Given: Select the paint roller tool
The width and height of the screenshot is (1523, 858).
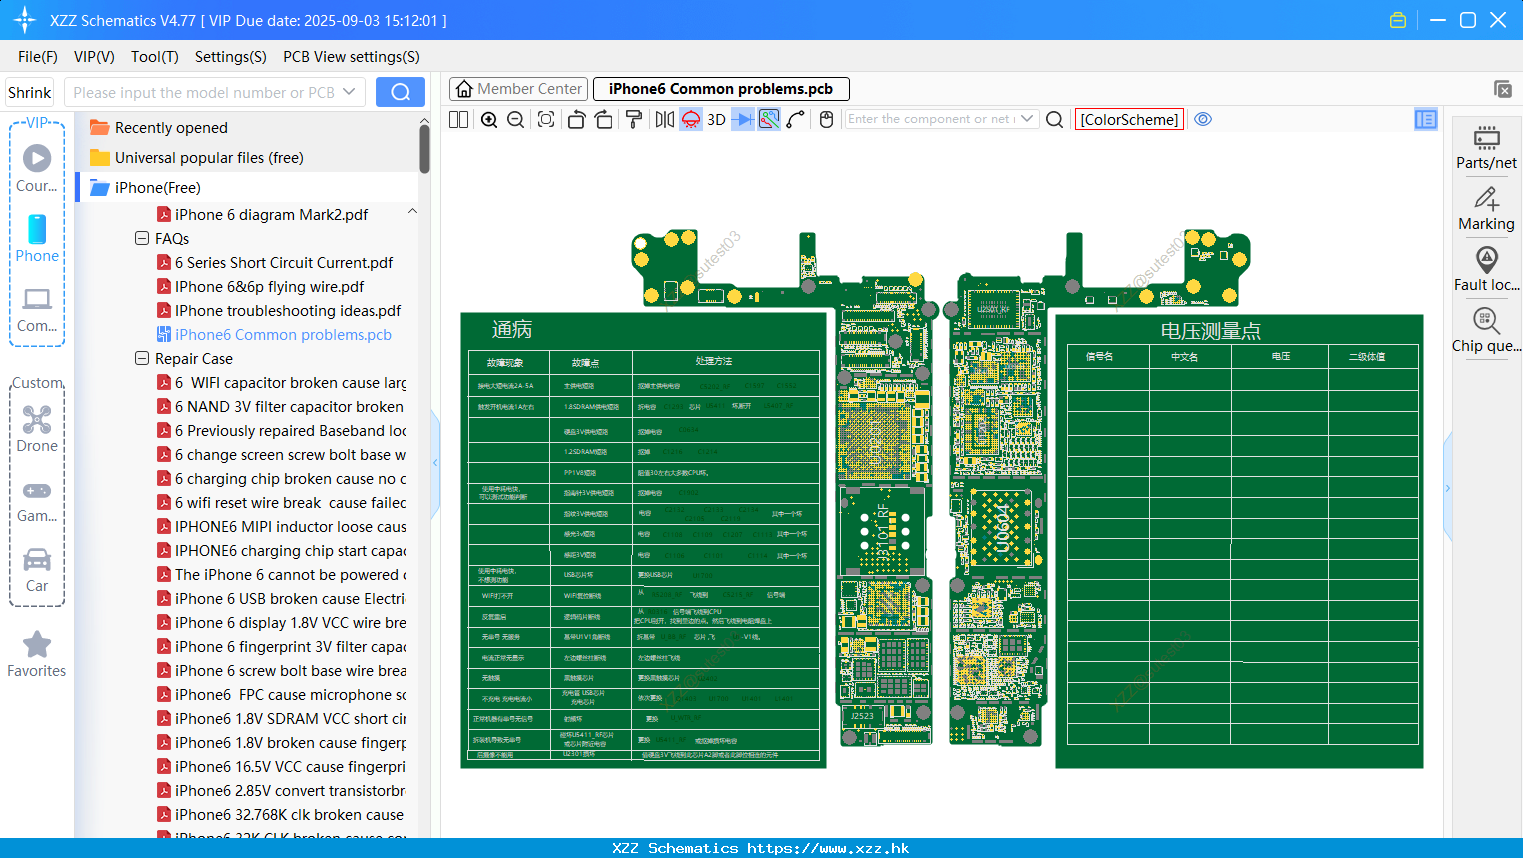Looking at the screenshot, I should tap(634, 119).
